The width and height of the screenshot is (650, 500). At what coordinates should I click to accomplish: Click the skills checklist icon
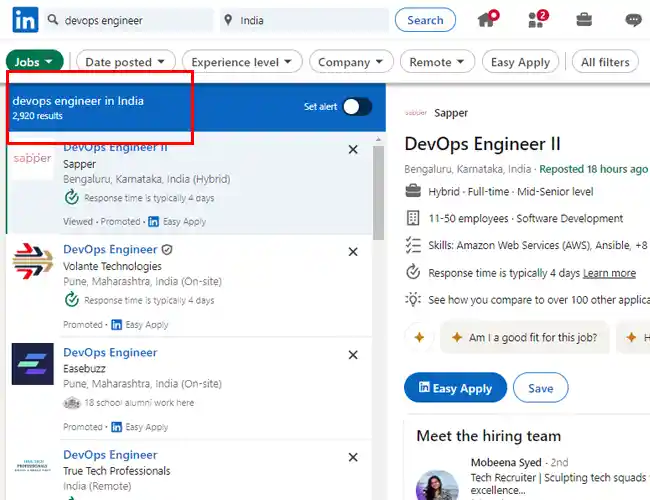click(x=413, y=245)
